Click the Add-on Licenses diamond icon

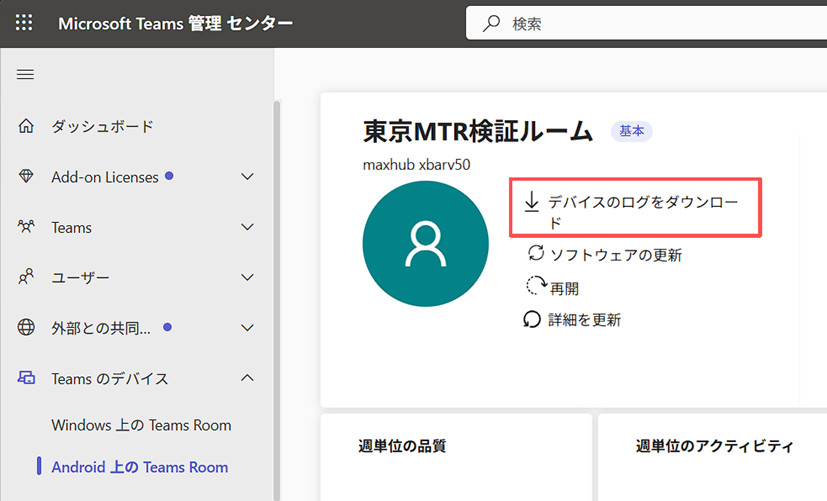pos(27,177)
